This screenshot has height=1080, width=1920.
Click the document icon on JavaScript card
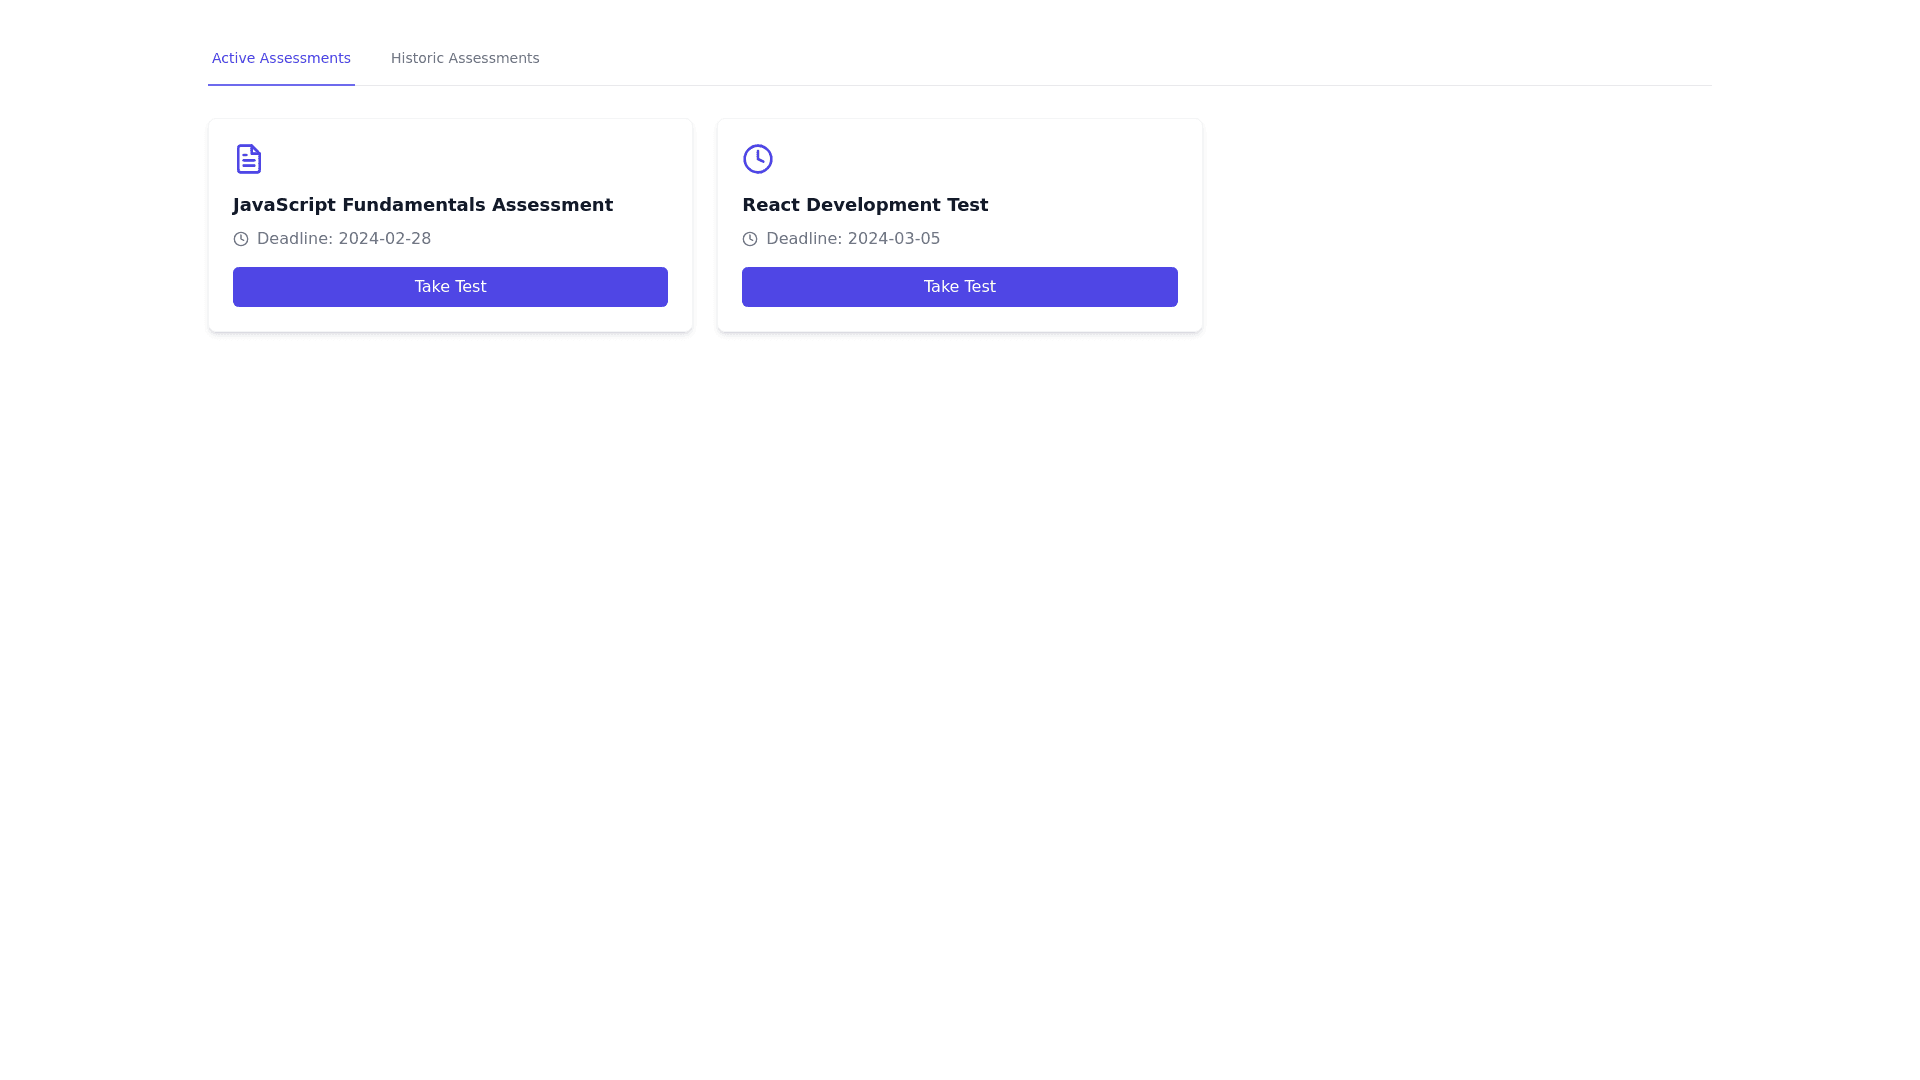click(248, 158)
